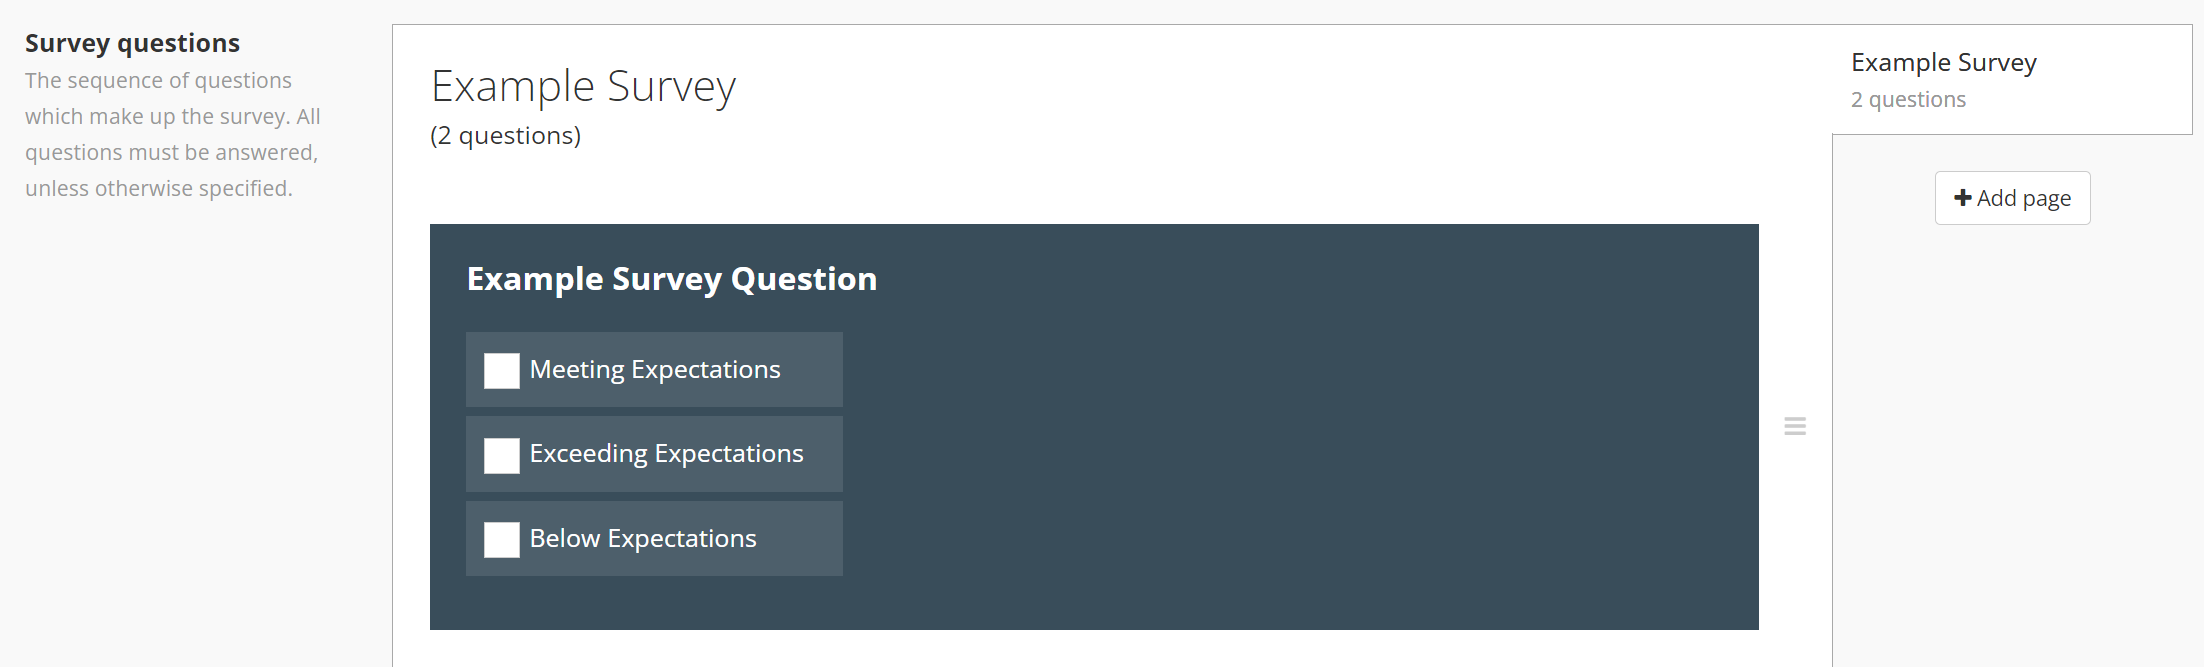Click the survey questions description paragraph
The image size is (2204, 667).
(172, 134)
